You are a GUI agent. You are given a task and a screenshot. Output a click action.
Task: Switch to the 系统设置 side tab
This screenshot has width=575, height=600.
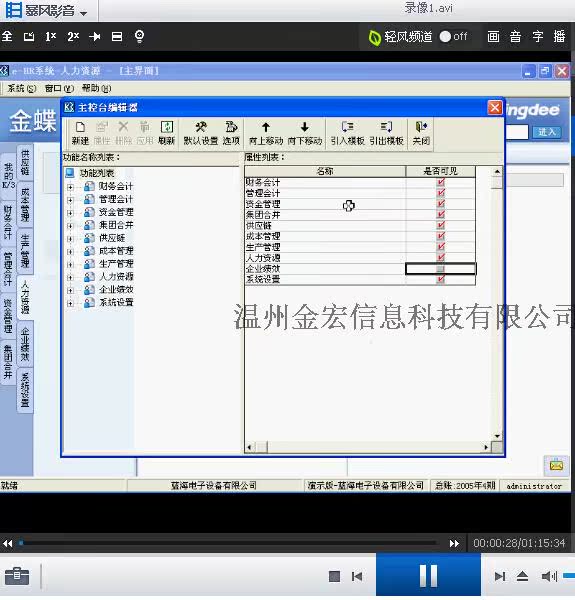tap(25, 390)
